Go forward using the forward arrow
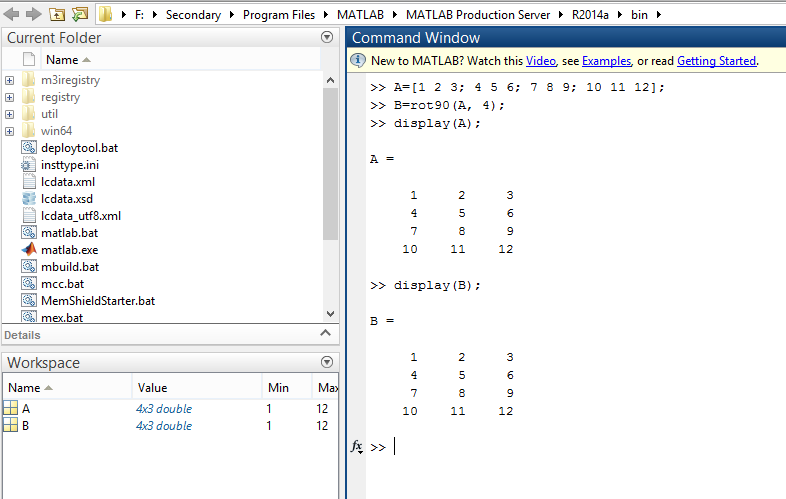This screenshot has height=499, width=786. (34, 14)
